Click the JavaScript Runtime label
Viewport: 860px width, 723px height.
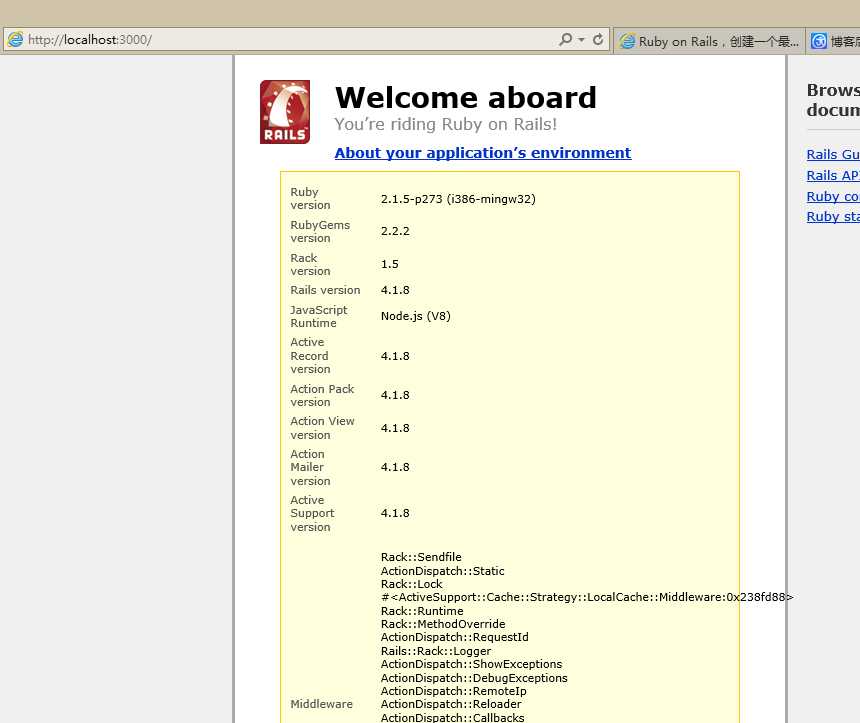pyautogui.click(x=319, y=317)
